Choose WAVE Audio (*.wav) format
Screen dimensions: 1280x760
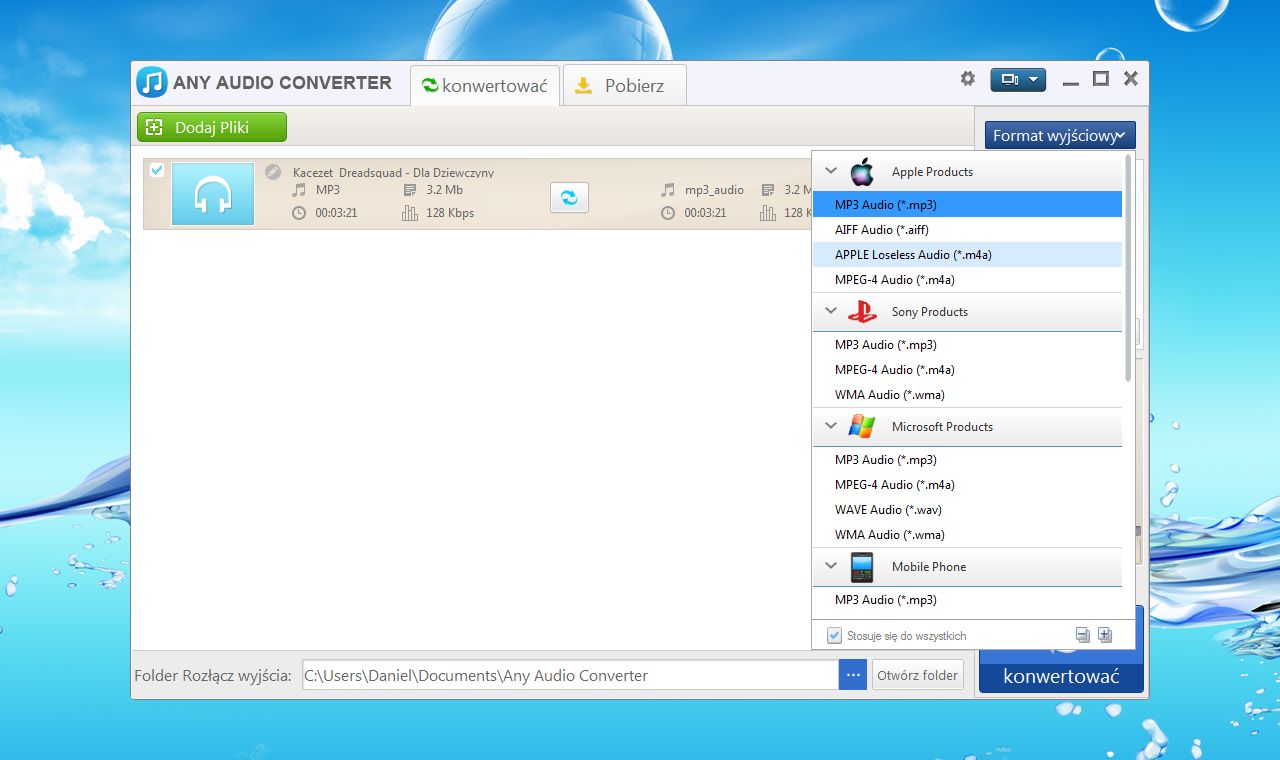[967, 509]
